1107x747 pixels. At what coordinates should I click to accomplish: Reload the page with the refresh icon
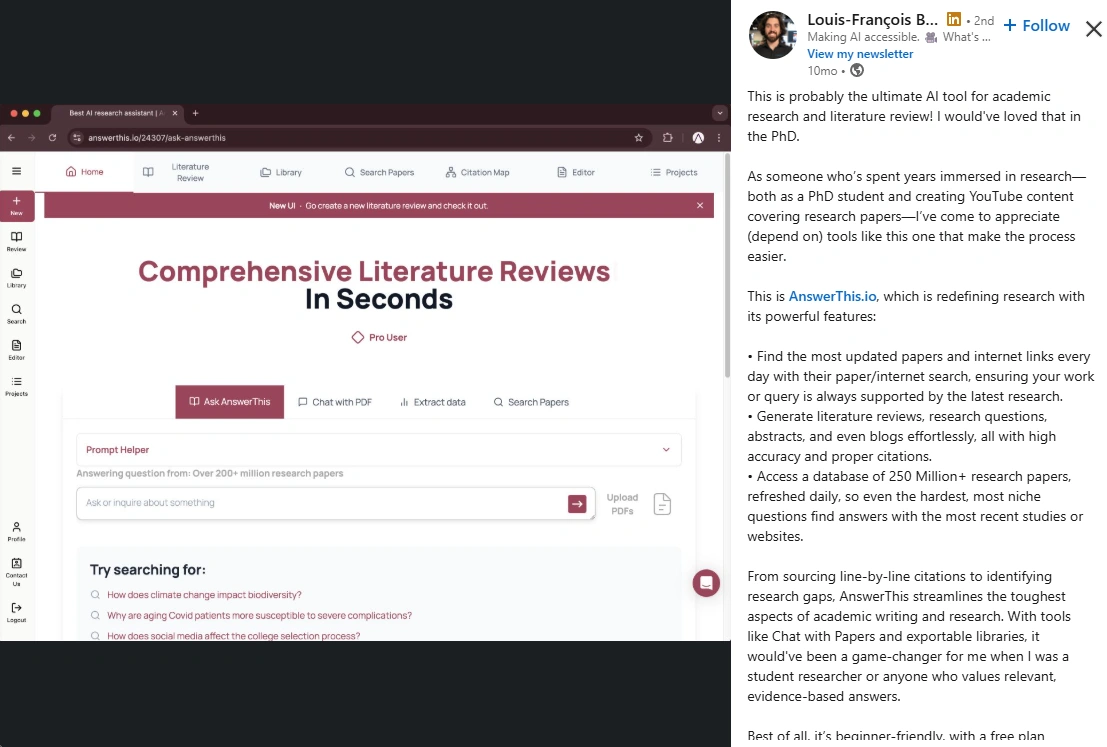pyautogui.click(x=52, y=138)
